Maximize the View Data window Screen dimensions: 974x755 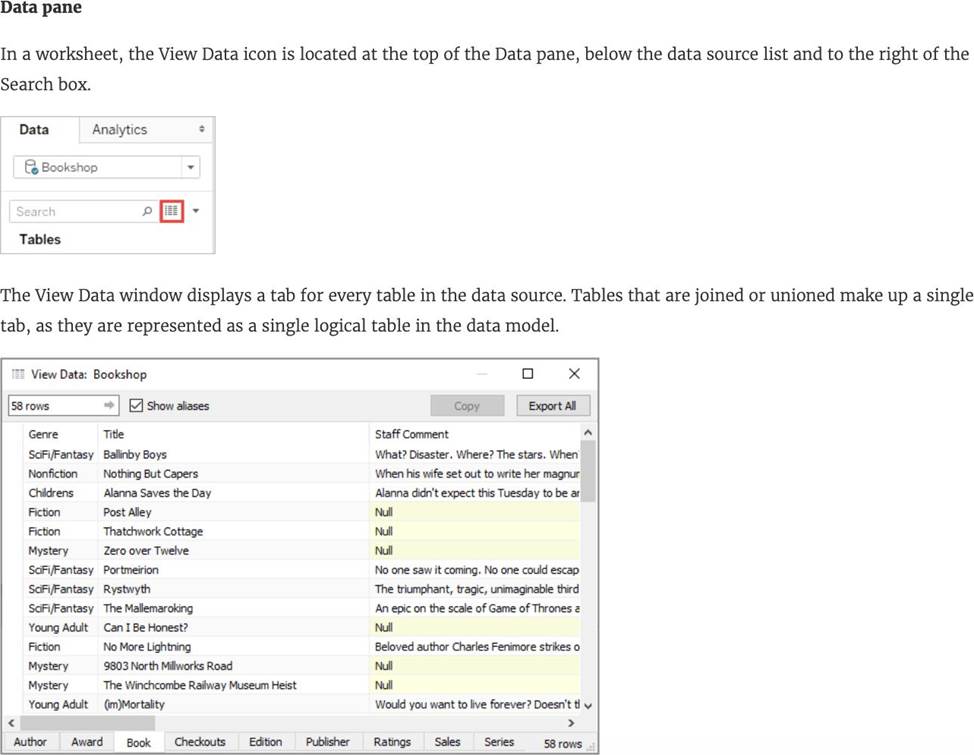[528, 374]
